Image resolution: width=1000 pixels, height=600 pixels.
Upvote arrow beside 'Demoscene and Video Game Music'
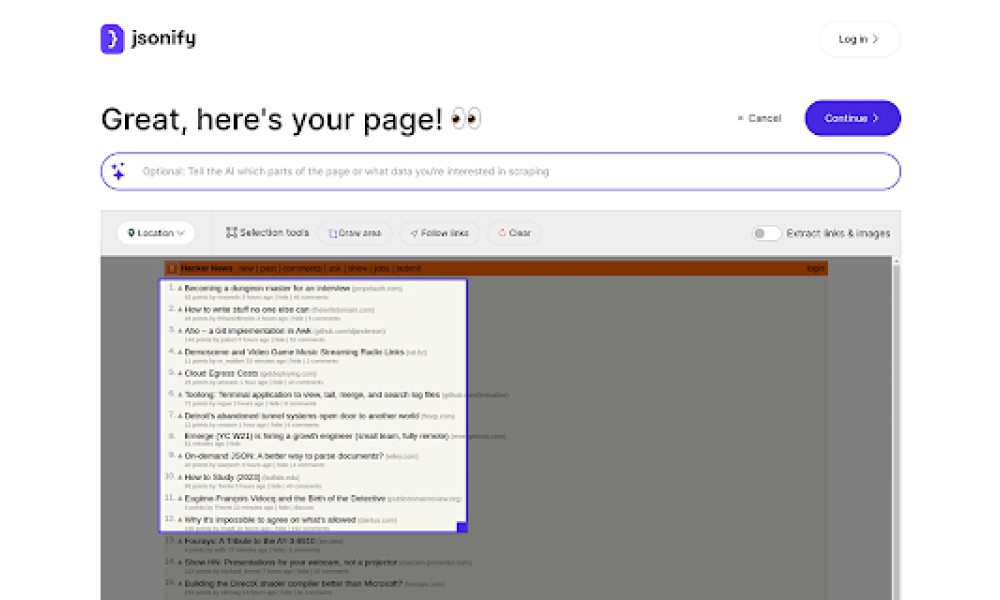pos(180,353)
